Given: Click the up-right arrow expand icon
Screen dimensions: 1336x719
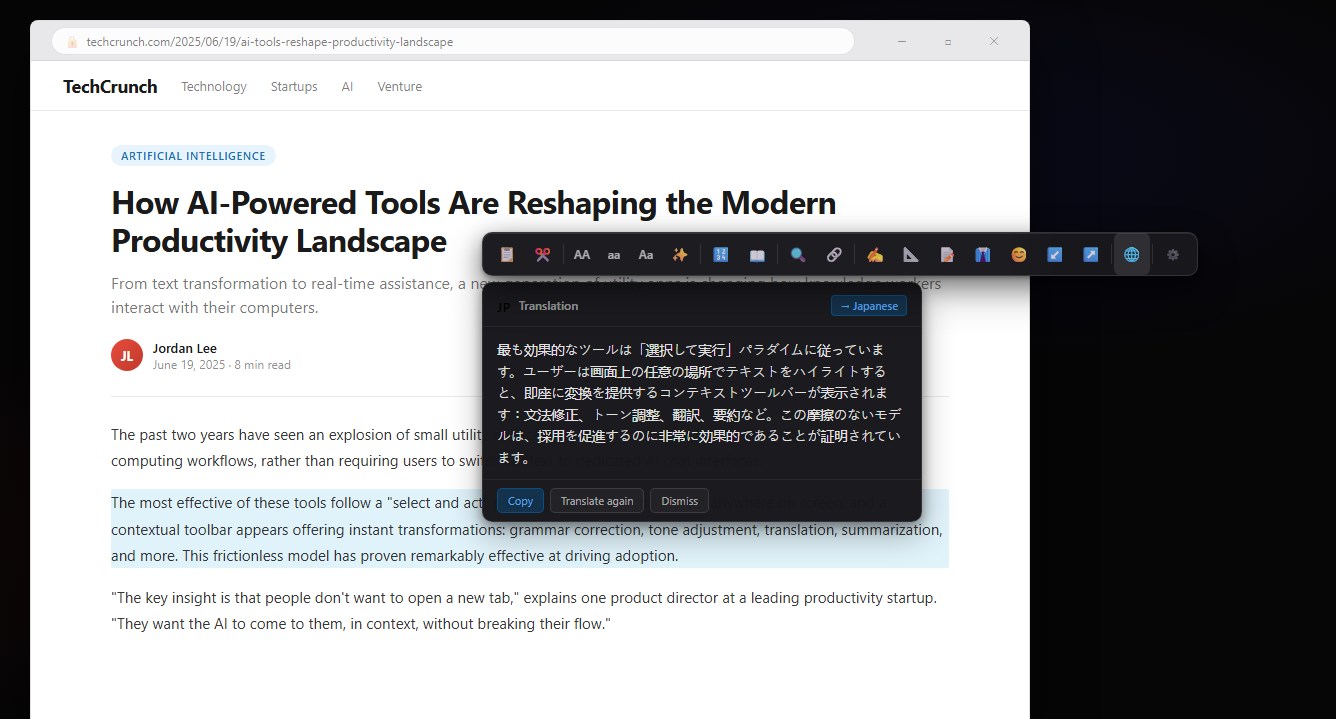Looking at the screenshot, I should tap(1091, 255).
